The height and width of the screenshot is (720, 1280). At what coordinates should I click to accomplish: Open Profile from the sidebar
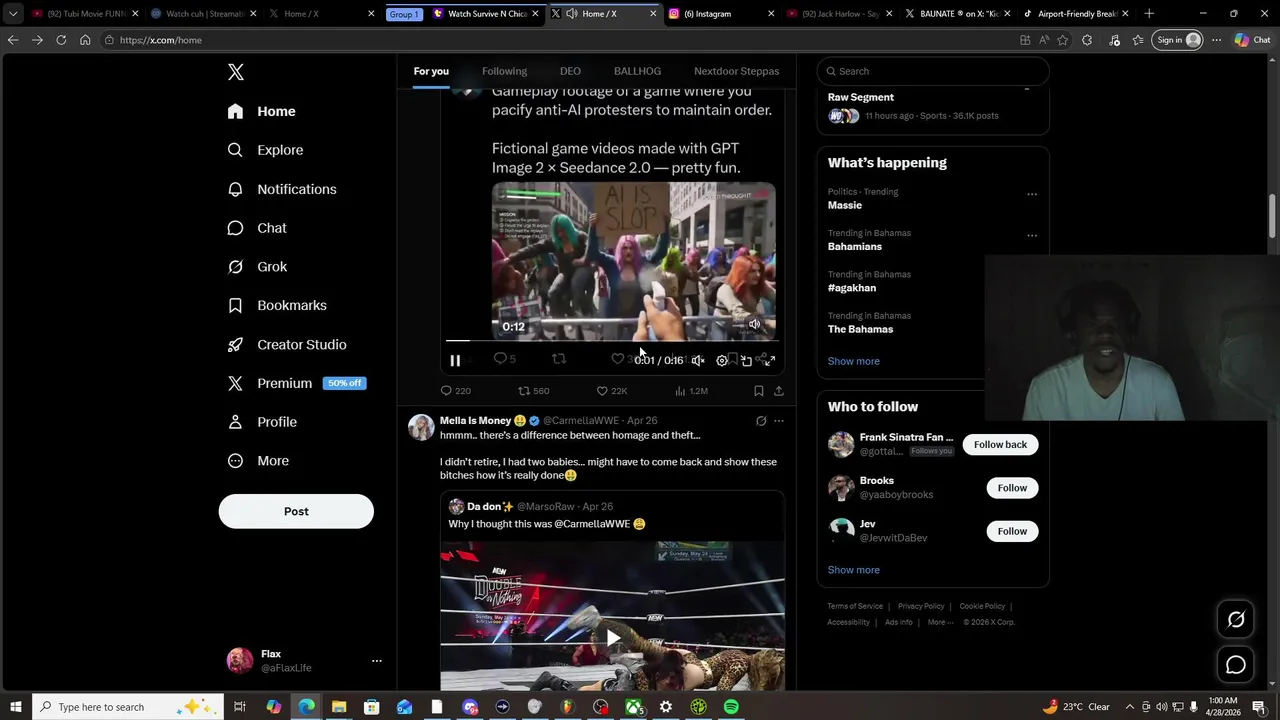[262, 422]
